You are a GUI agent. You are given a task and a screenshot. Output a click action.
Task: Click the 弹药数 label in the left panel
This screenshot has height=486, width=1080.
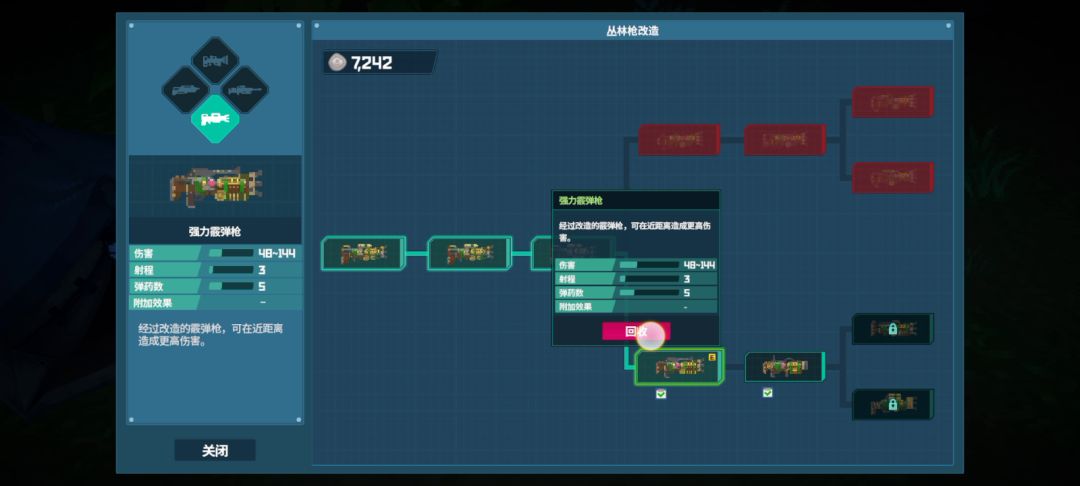[x=149, y=286]
